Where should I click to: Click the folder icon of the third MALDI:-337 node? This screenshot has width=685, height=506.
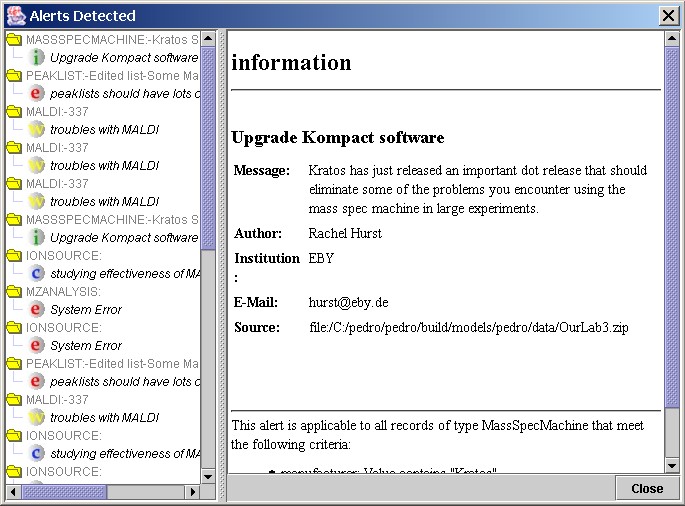[x=14, y=184]
